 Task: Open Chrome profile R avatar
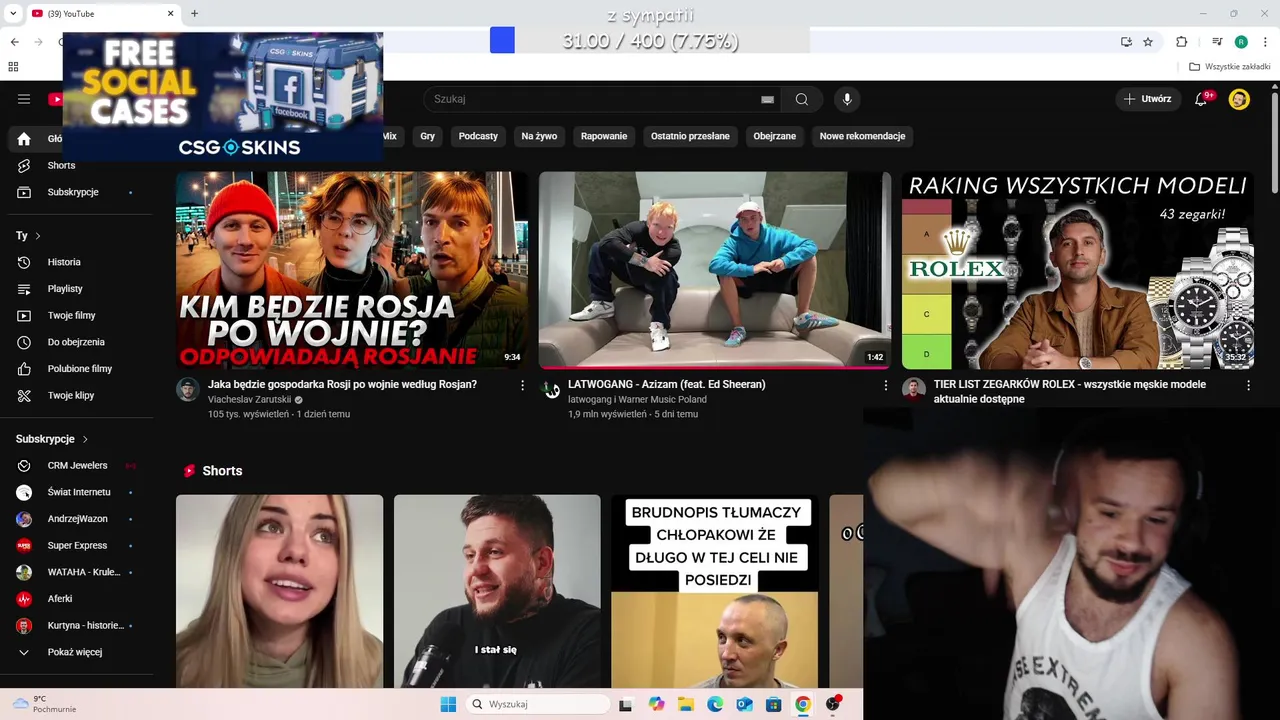tap(1241, 42)
